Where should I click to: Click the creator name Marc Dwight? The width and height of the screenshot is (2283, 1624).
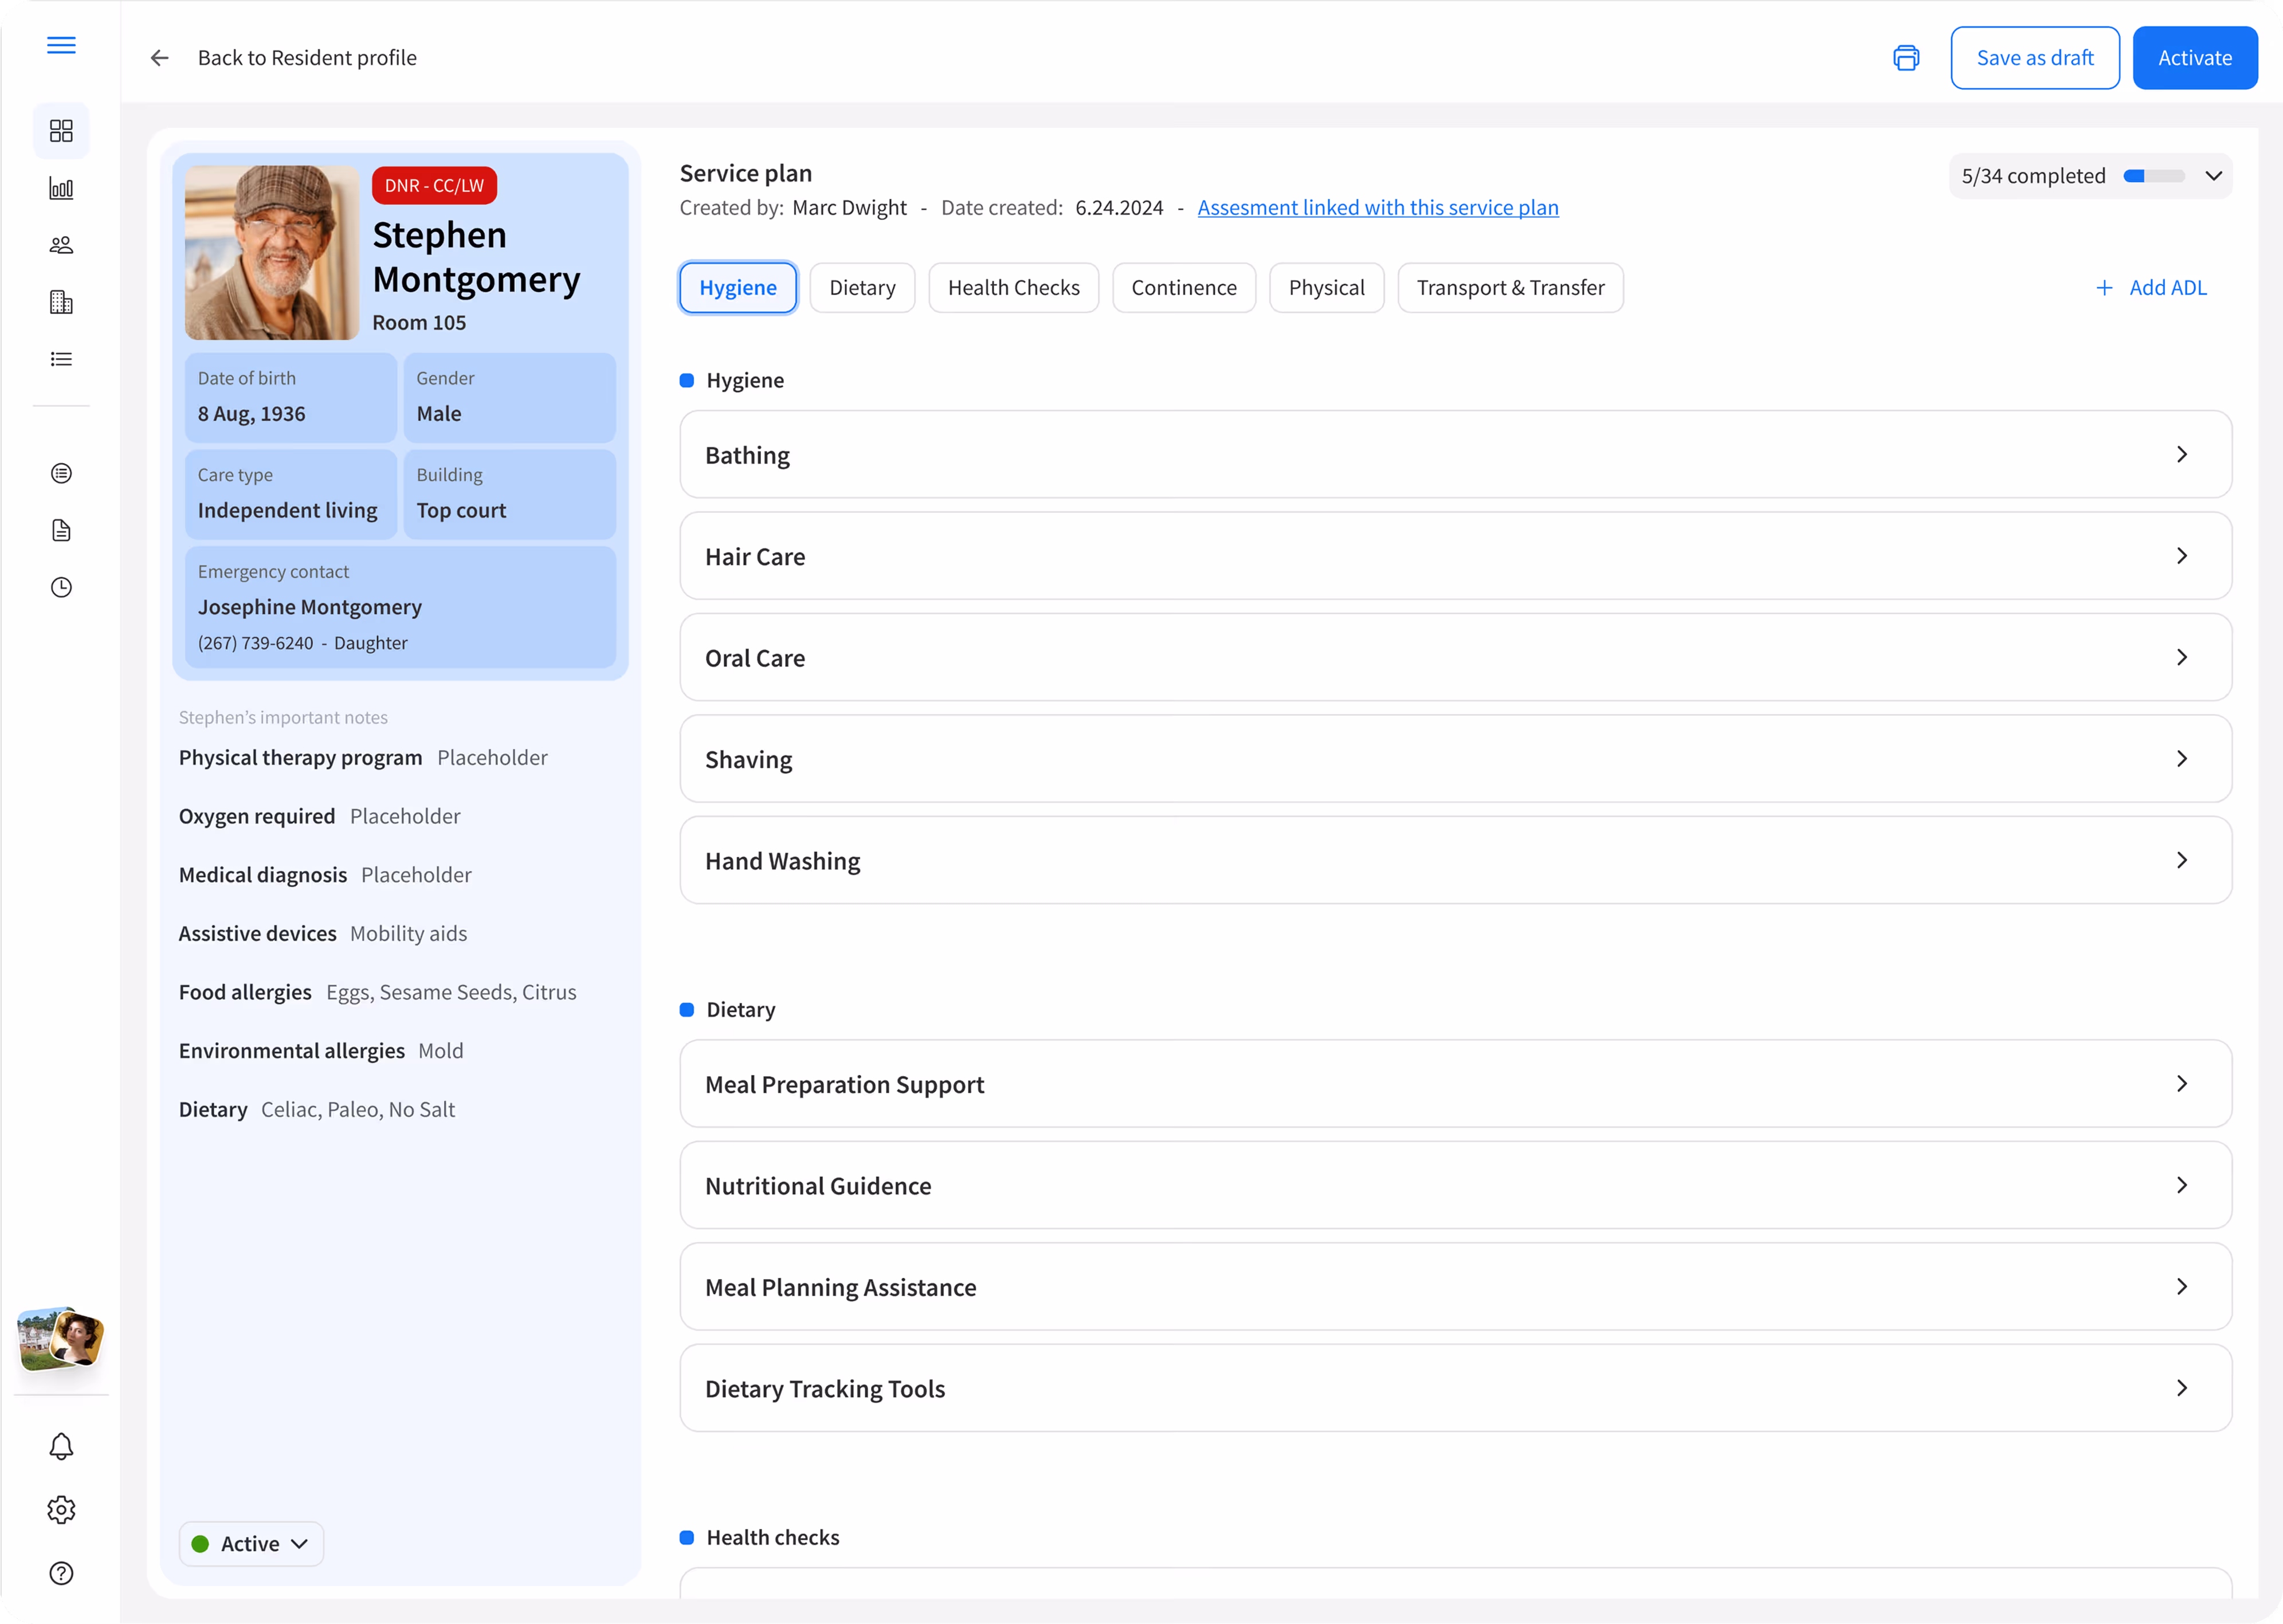(x=849, y=208)
